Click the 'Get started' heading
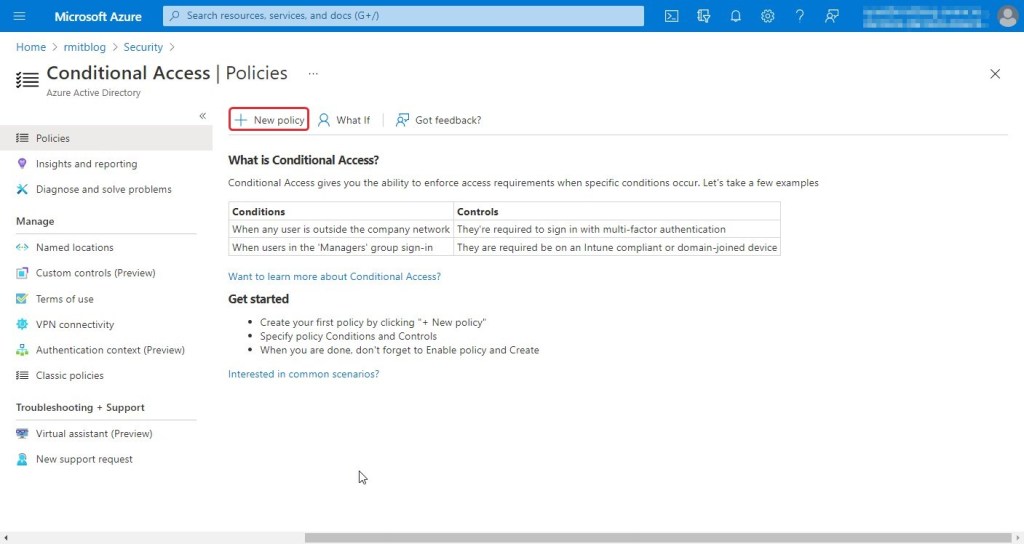Screen dimensions: 1024x544 pyautogui.click(x=258, y=299)
